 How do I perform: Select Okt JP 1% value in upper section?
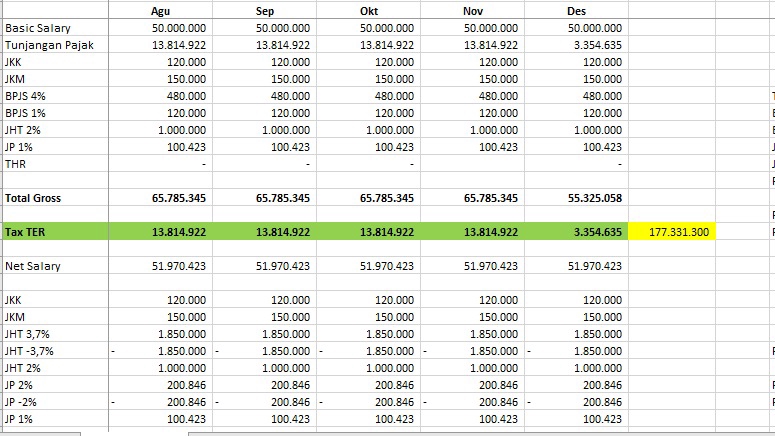369,147
